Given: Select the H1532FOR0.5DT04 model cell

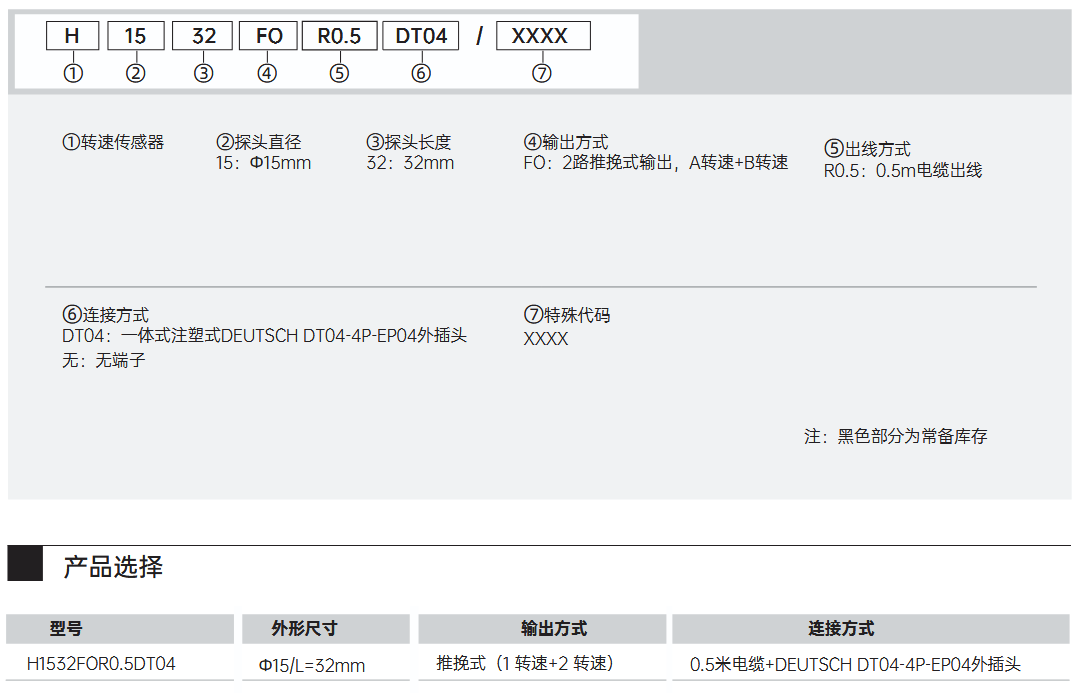Looking at the screenshot, I should pyautogui.click(x=101, y=664).
